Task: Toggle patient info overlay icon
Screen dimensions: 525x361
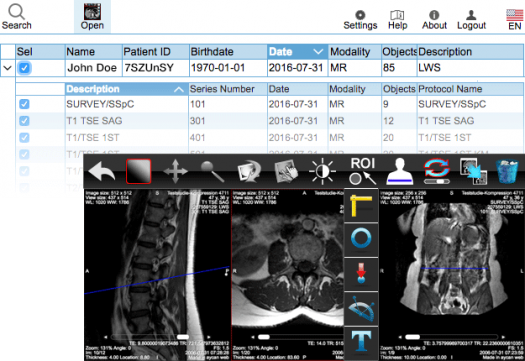Action: coord(399,171)
